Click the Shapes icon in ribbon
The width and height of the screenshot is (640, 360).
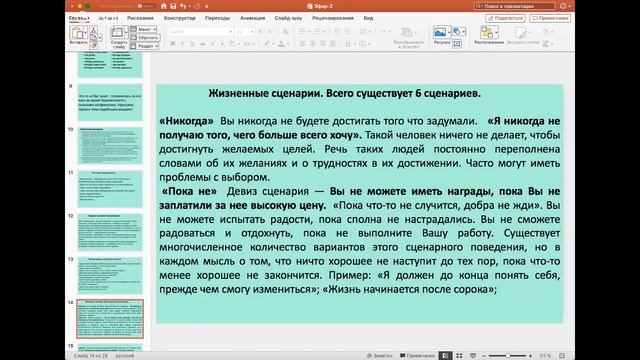(457, 31)
